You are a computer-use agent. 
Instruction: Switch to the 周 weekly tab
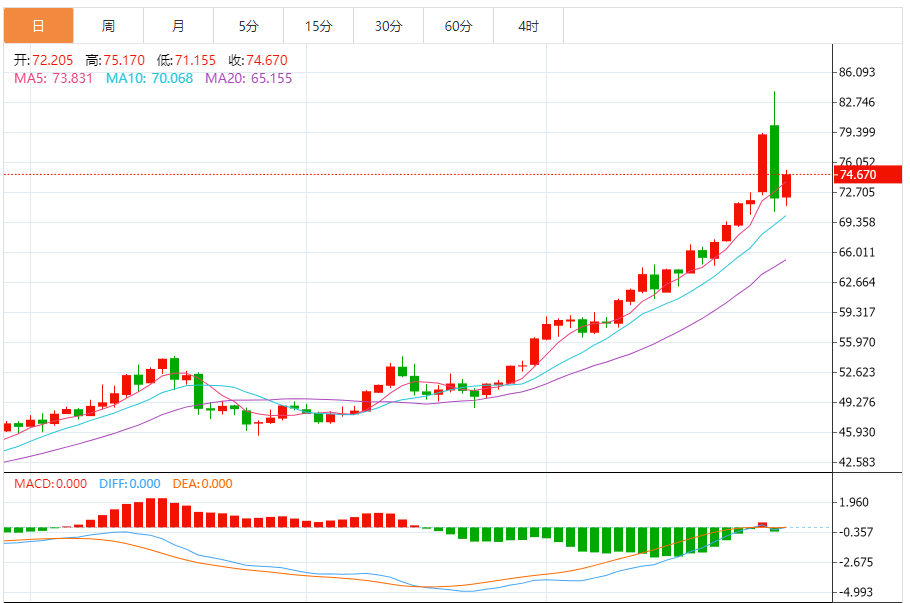pyautogui.click(x=108, y=26)
